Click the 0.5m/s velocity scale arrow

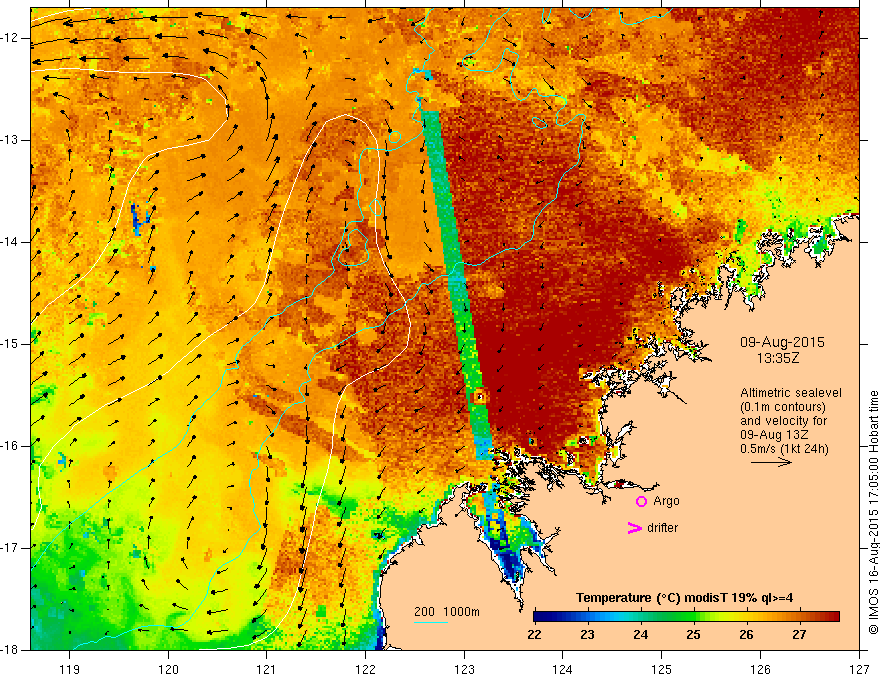(771, 462)
